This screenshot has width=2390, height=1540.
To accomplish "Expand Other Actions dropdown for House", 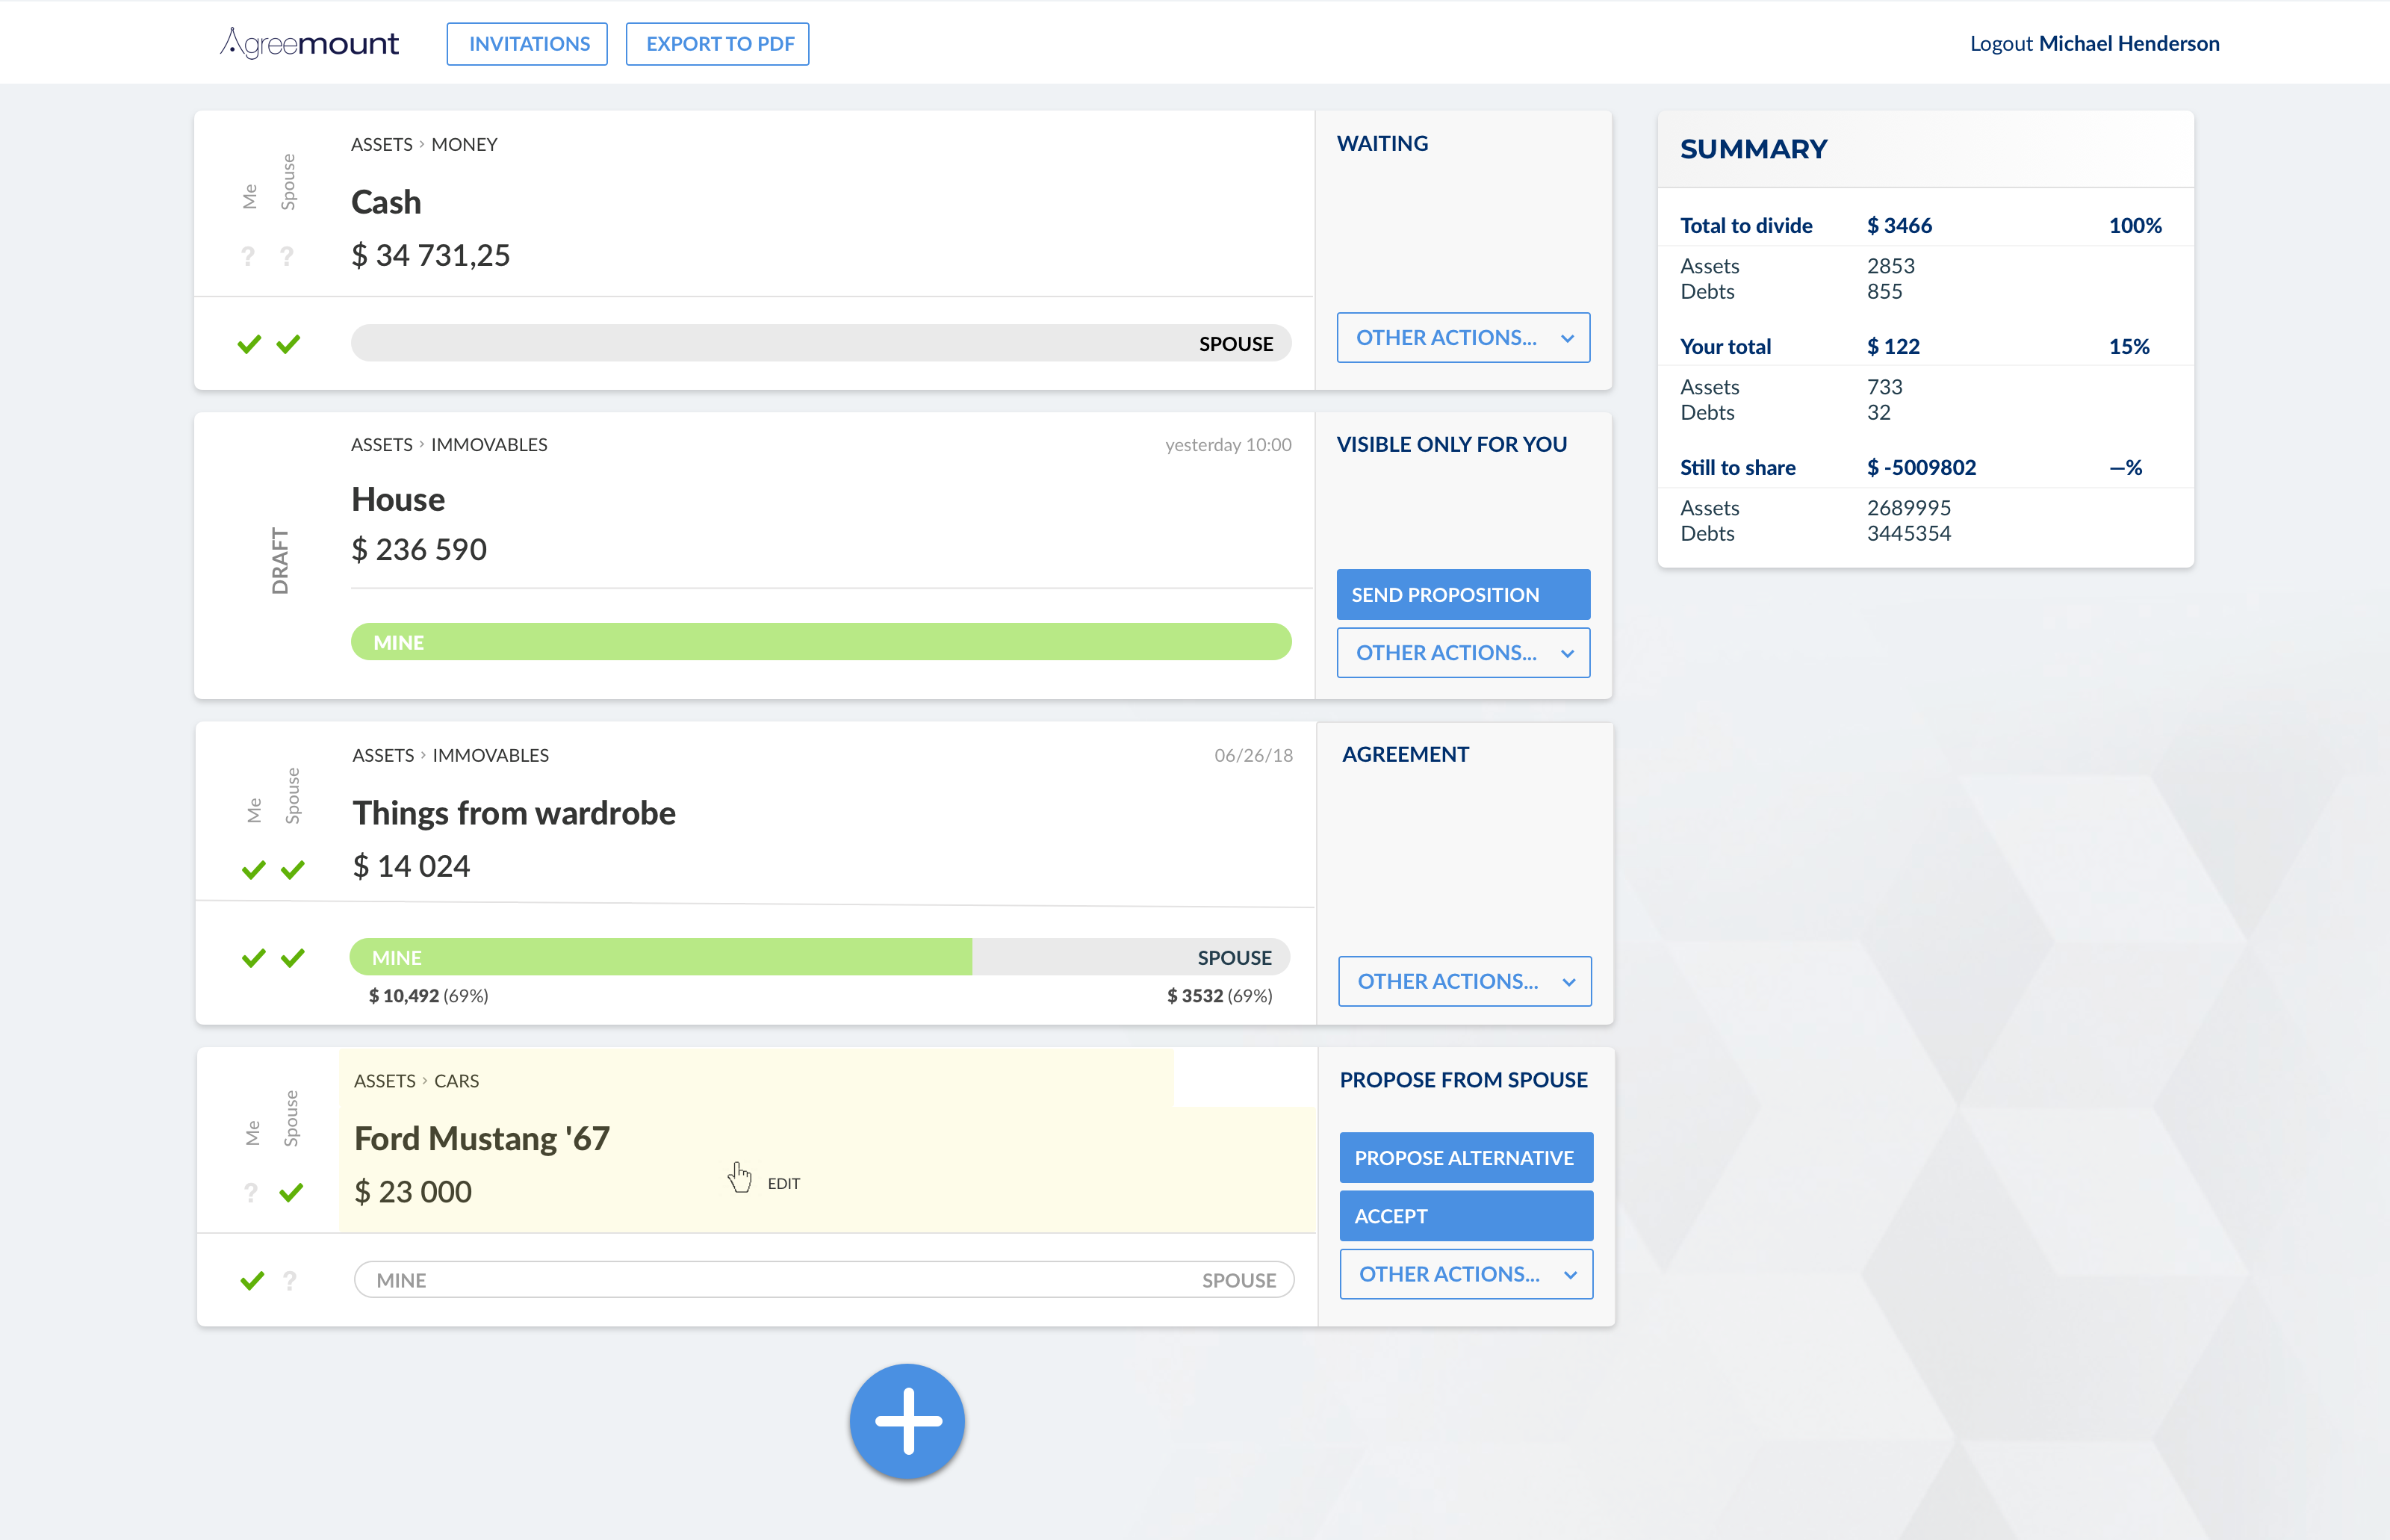I will tap(1463, 653).
